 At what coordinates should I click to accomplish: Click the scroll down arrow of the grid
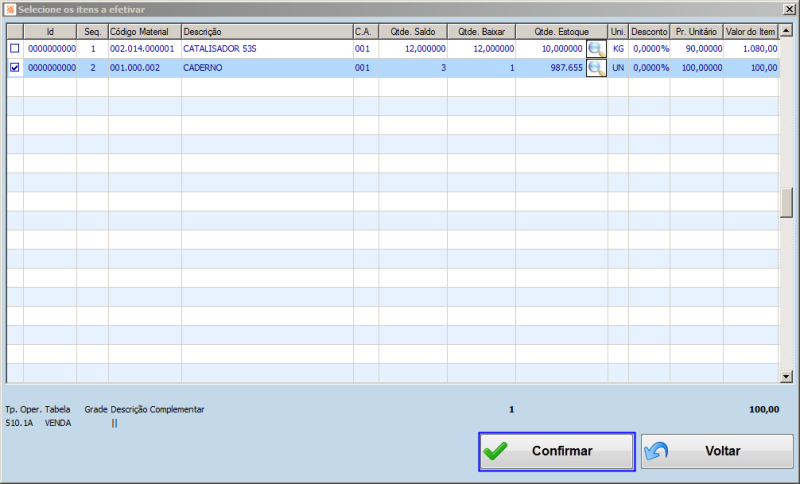click(786, 377)
